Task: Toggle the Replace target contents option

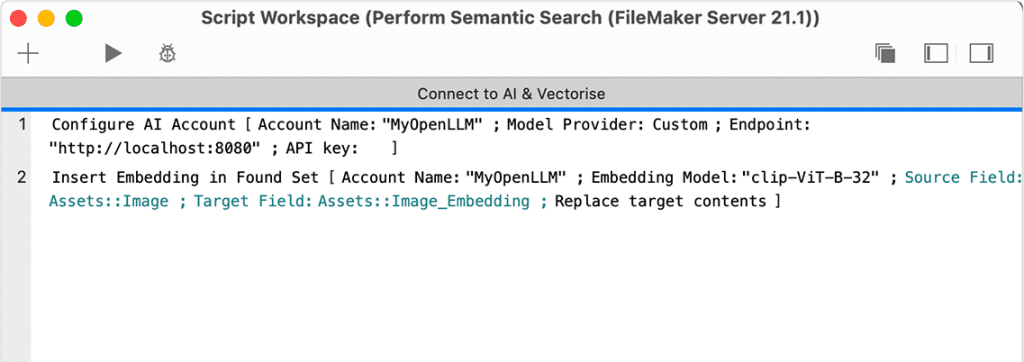Action: click(x=660, y=201)
